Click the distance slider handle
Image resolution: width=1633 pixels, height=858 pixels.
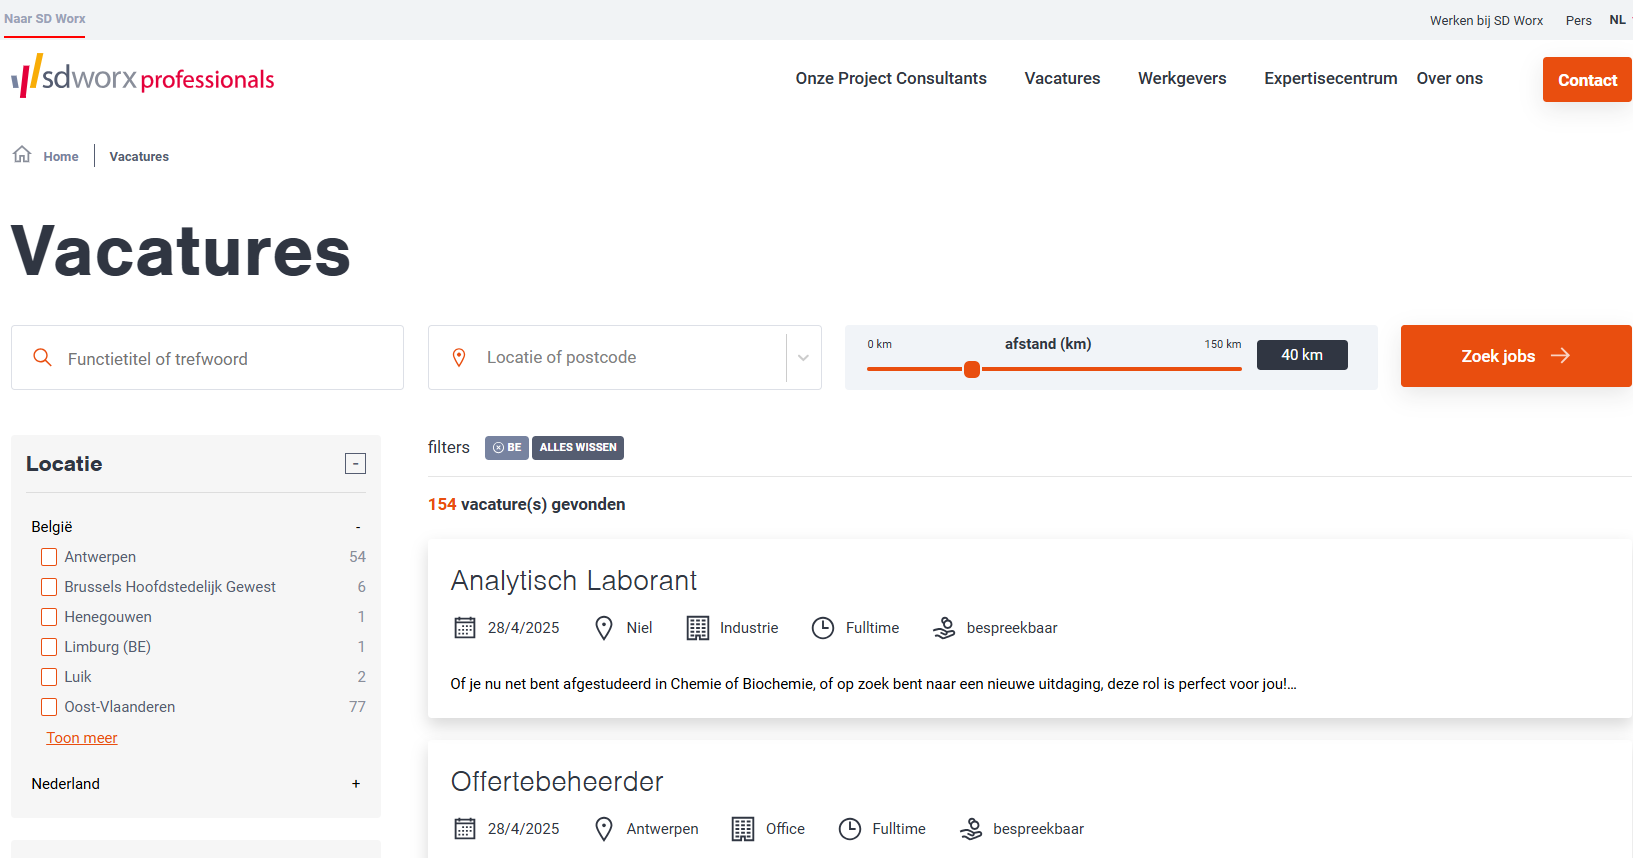[x=971, y=369]
